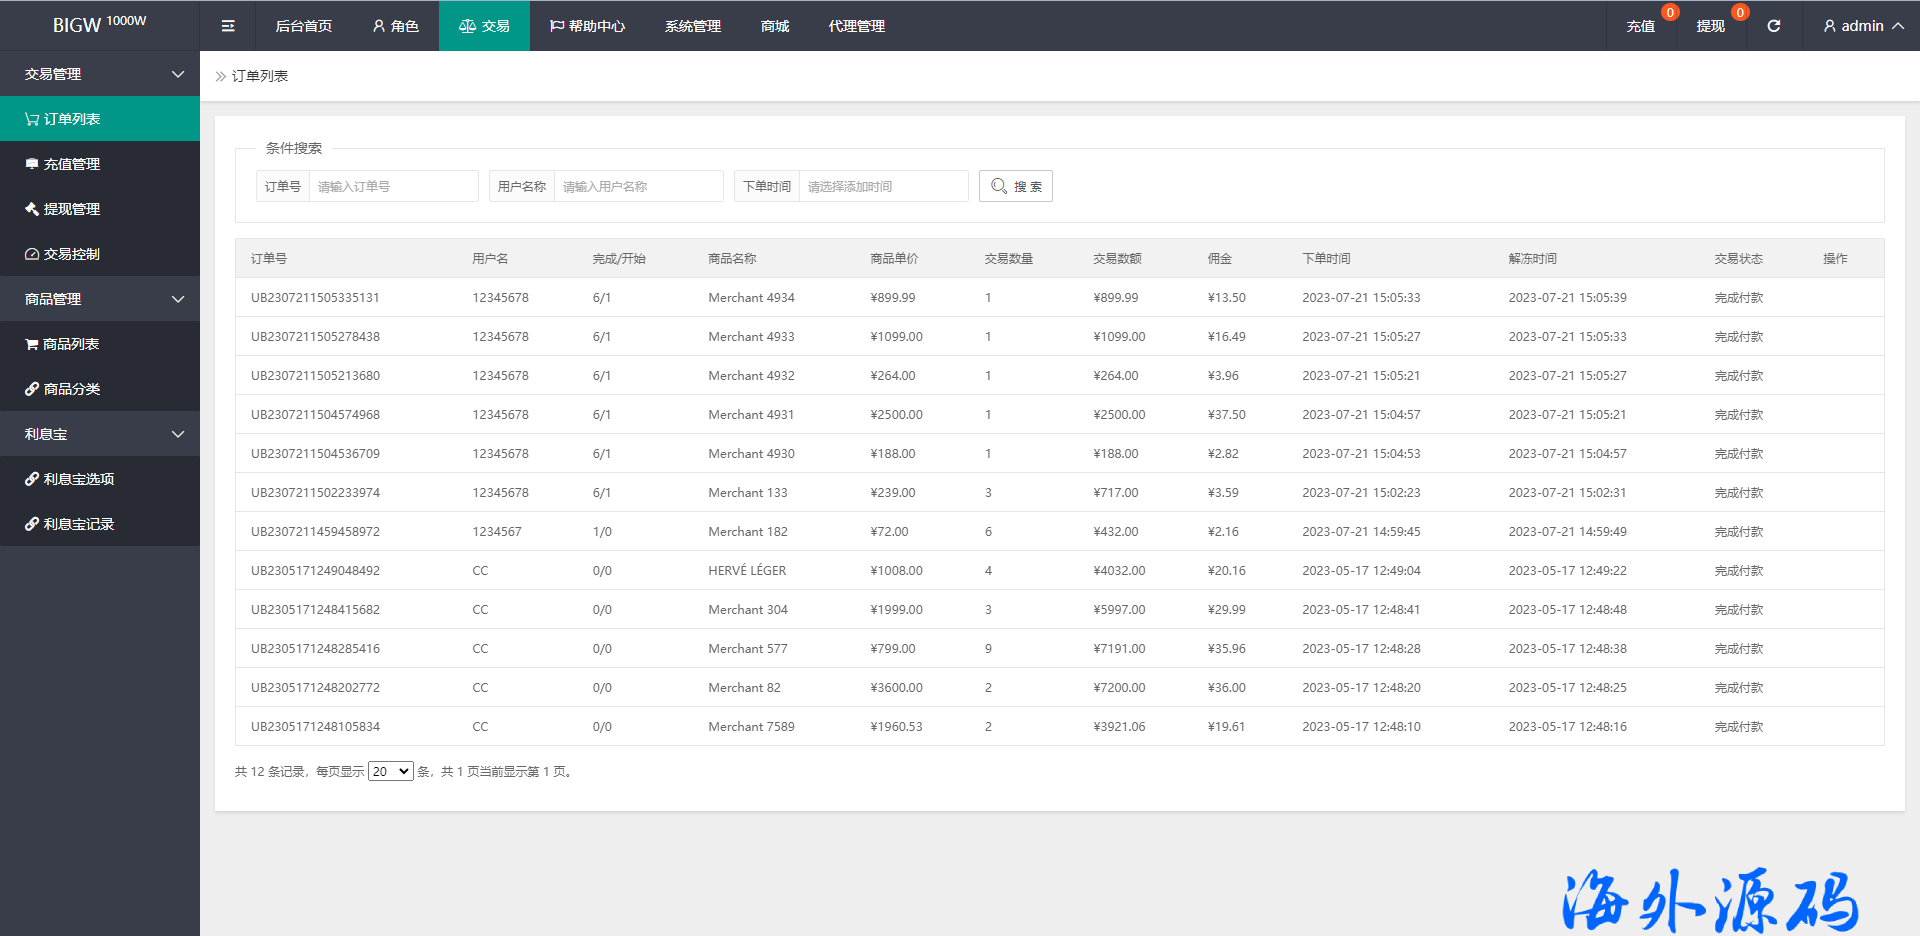The width and height of the screenshot is (1920, 936).
Task: Open 交易控制 in sidebar
Action: click(71, 254)
